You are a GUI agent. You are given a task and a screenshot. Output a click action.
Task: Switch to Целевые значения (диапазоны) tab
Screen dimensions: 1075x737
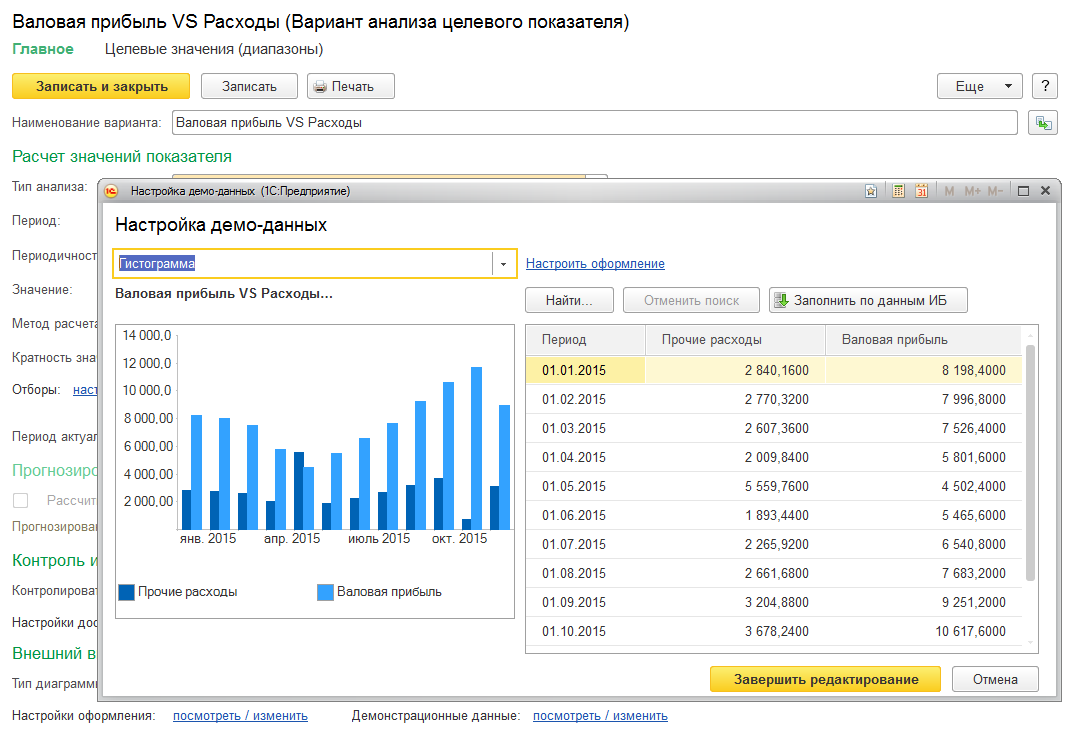[214, 48]
